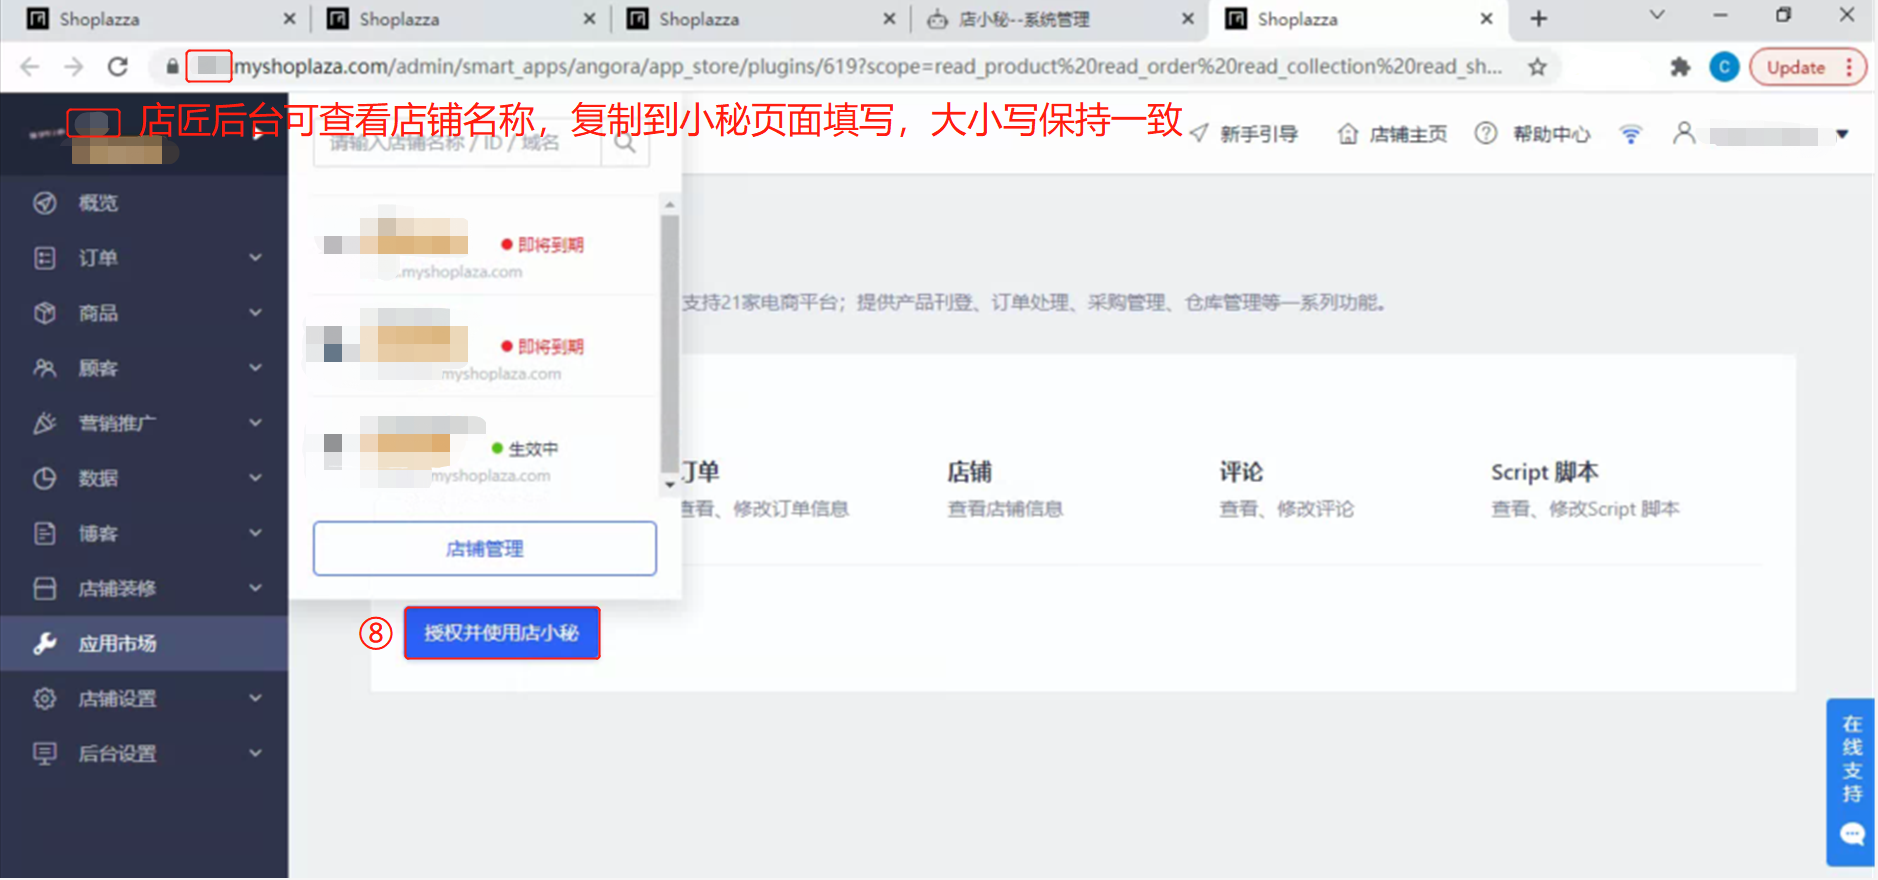The image size is (1878, 880).
Task: Click the Script 脚本 permission heading
Action: tap(1544, 472)
